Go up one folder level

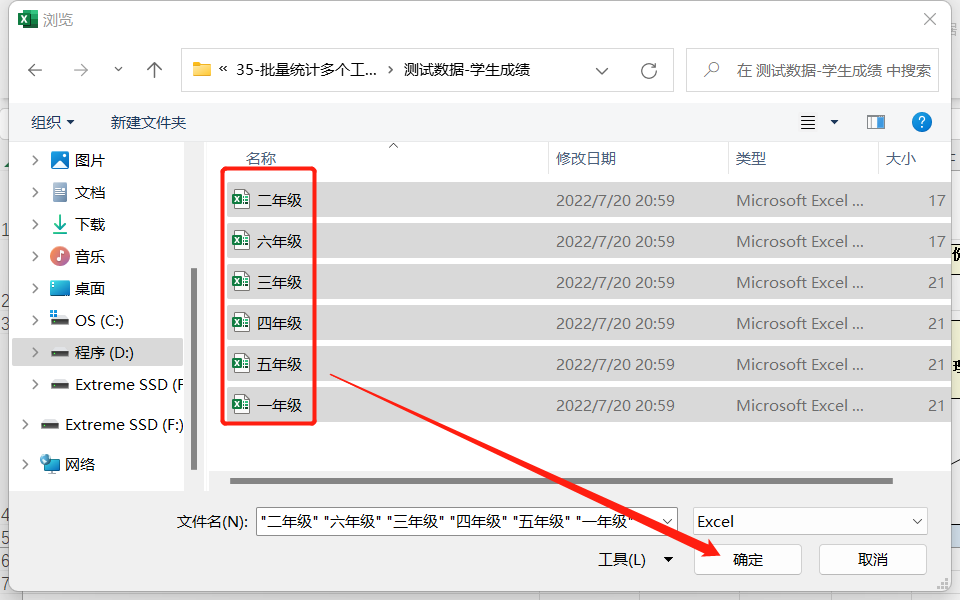pos(154,70)
